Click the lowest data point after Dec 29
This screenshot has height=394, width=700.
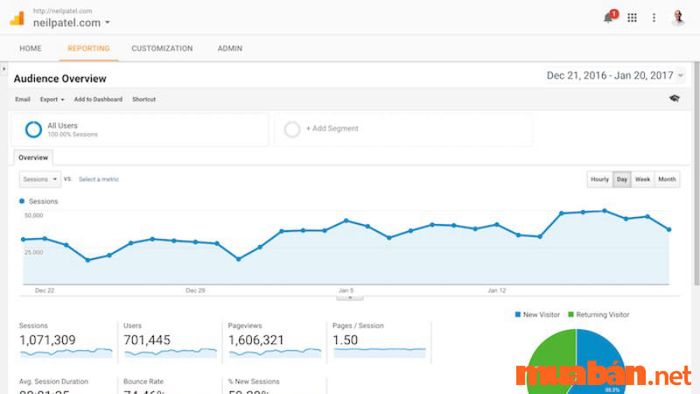coord(238,259)
